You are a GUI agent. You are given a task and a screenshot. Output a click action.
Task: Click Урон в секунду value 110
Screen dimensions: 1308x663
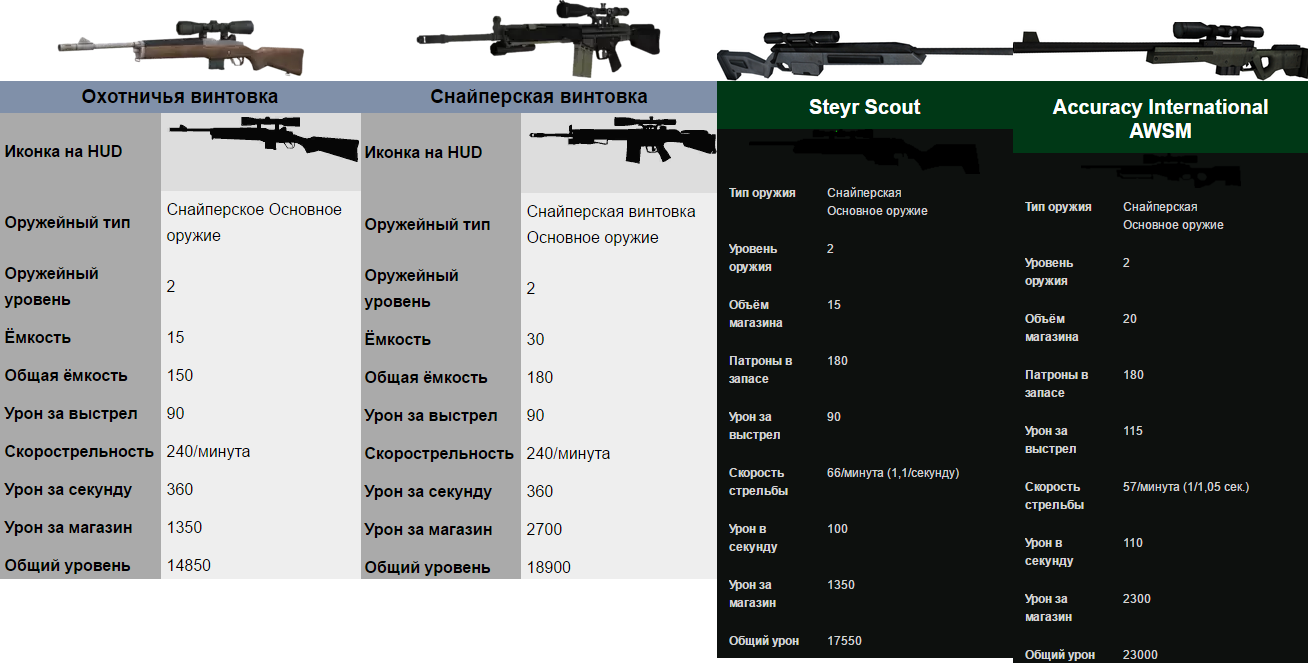pos(1132,542)
